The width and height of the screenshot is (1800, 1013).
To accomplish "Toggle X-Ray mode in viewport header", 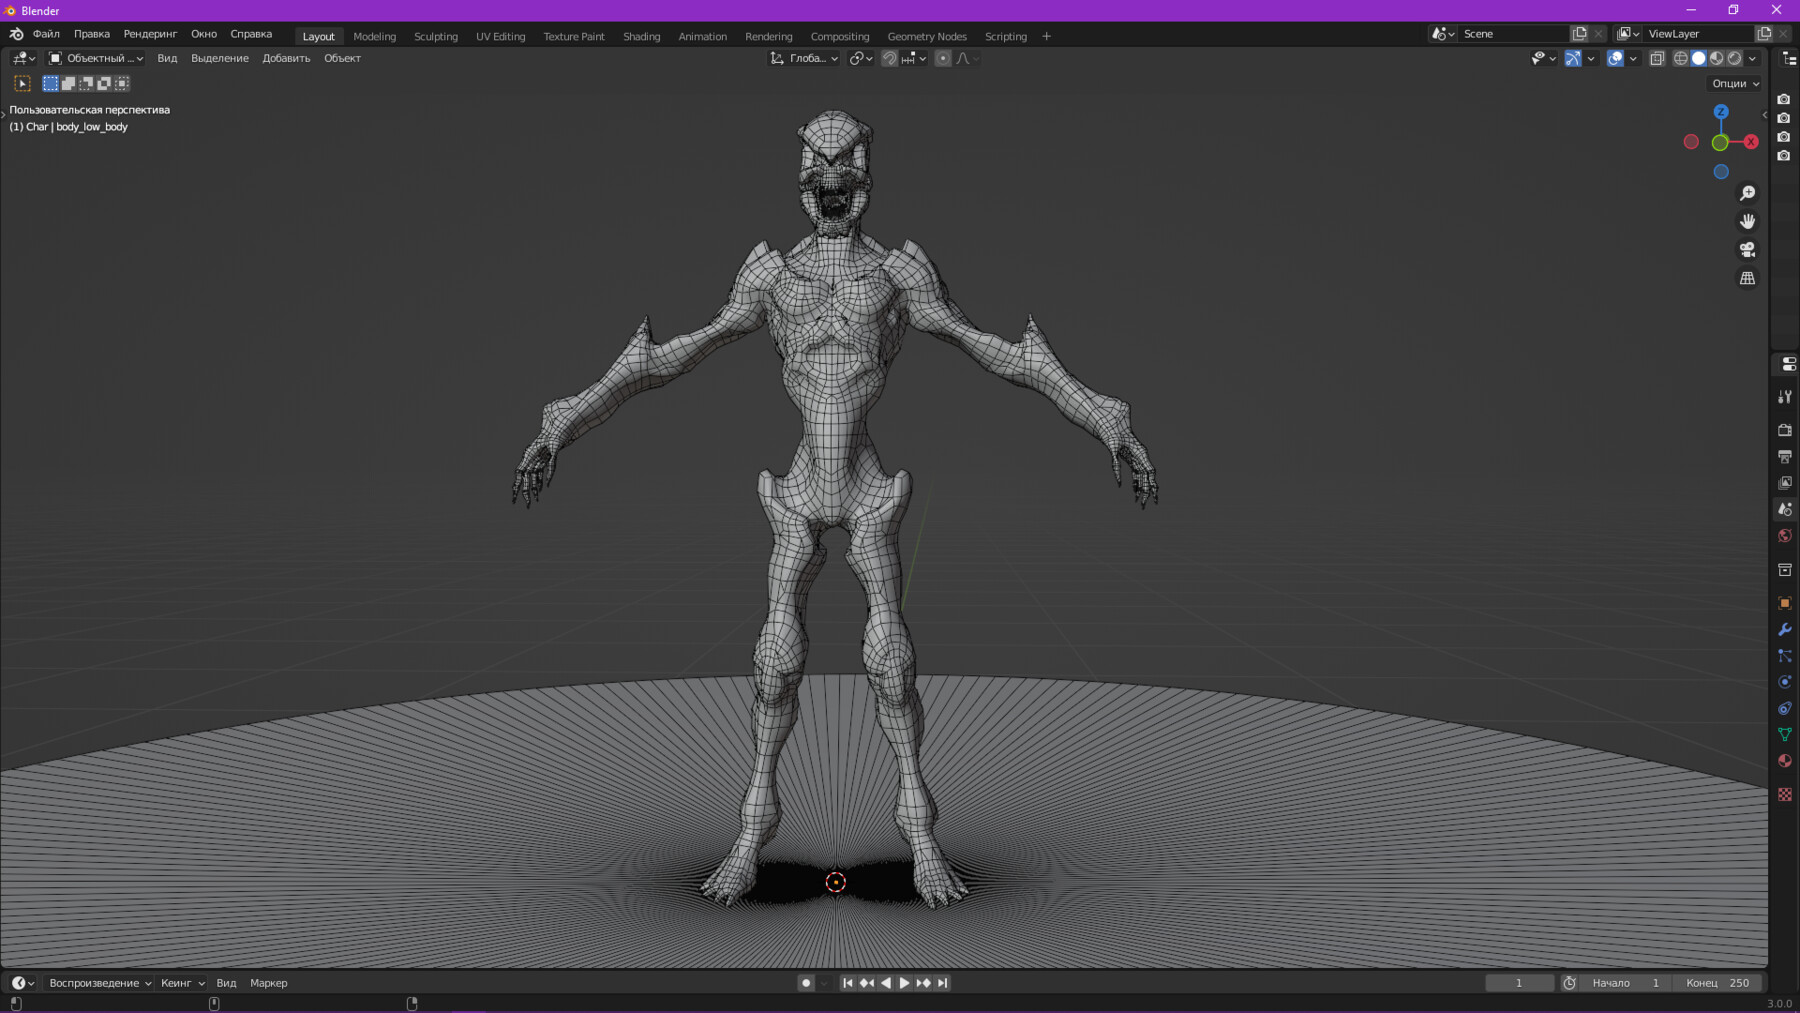I will [1657, 58].
